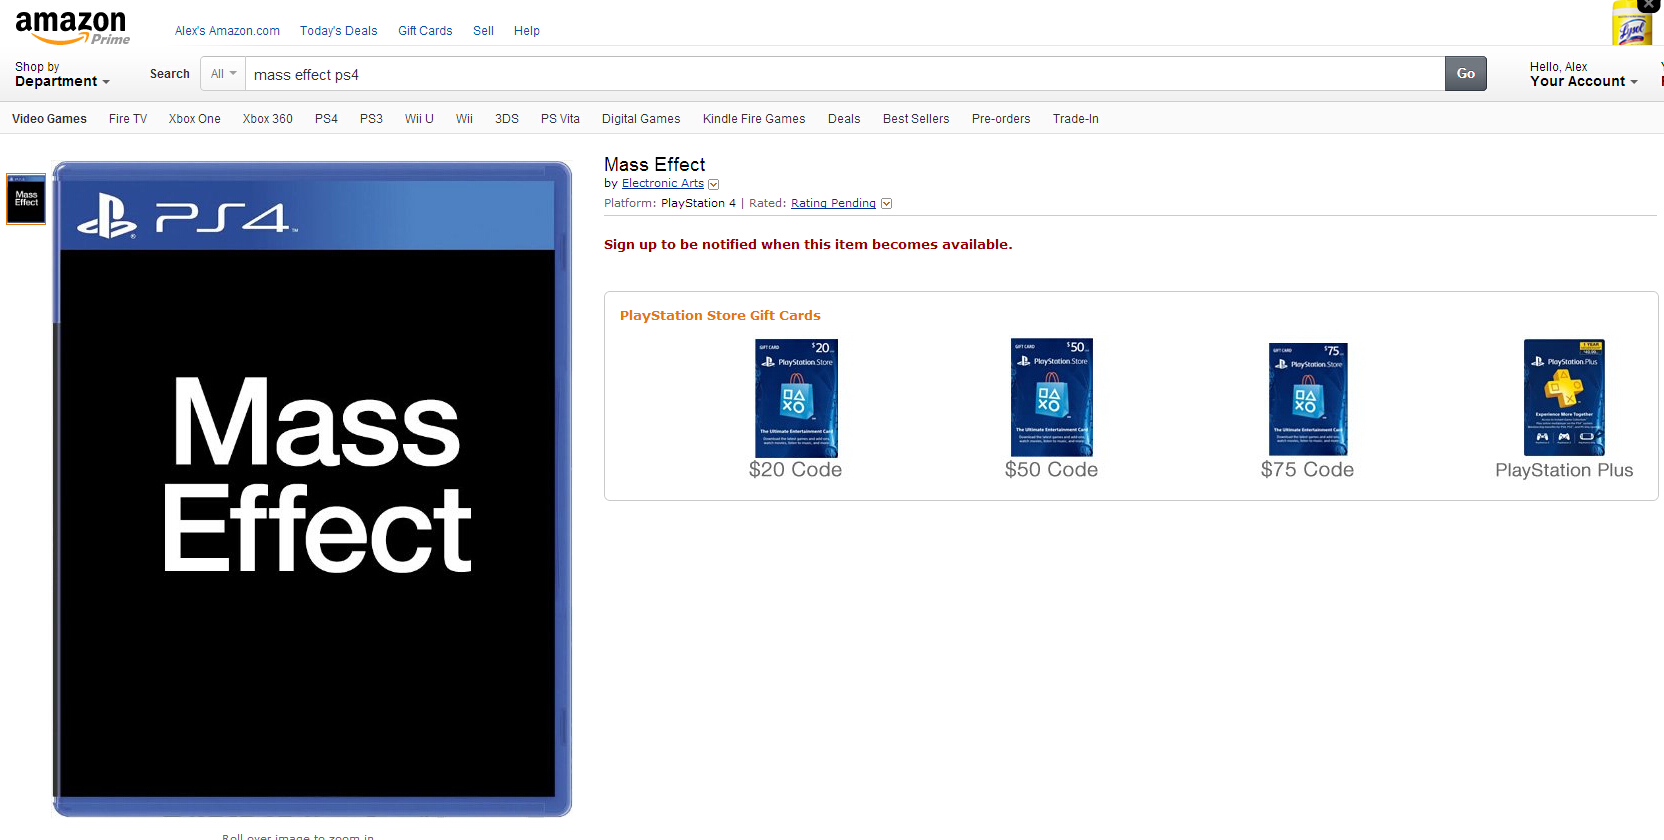Viewport: 1664px width, 840px height.
Task: Click the $50 Code label
Action: coord(1052,470)
